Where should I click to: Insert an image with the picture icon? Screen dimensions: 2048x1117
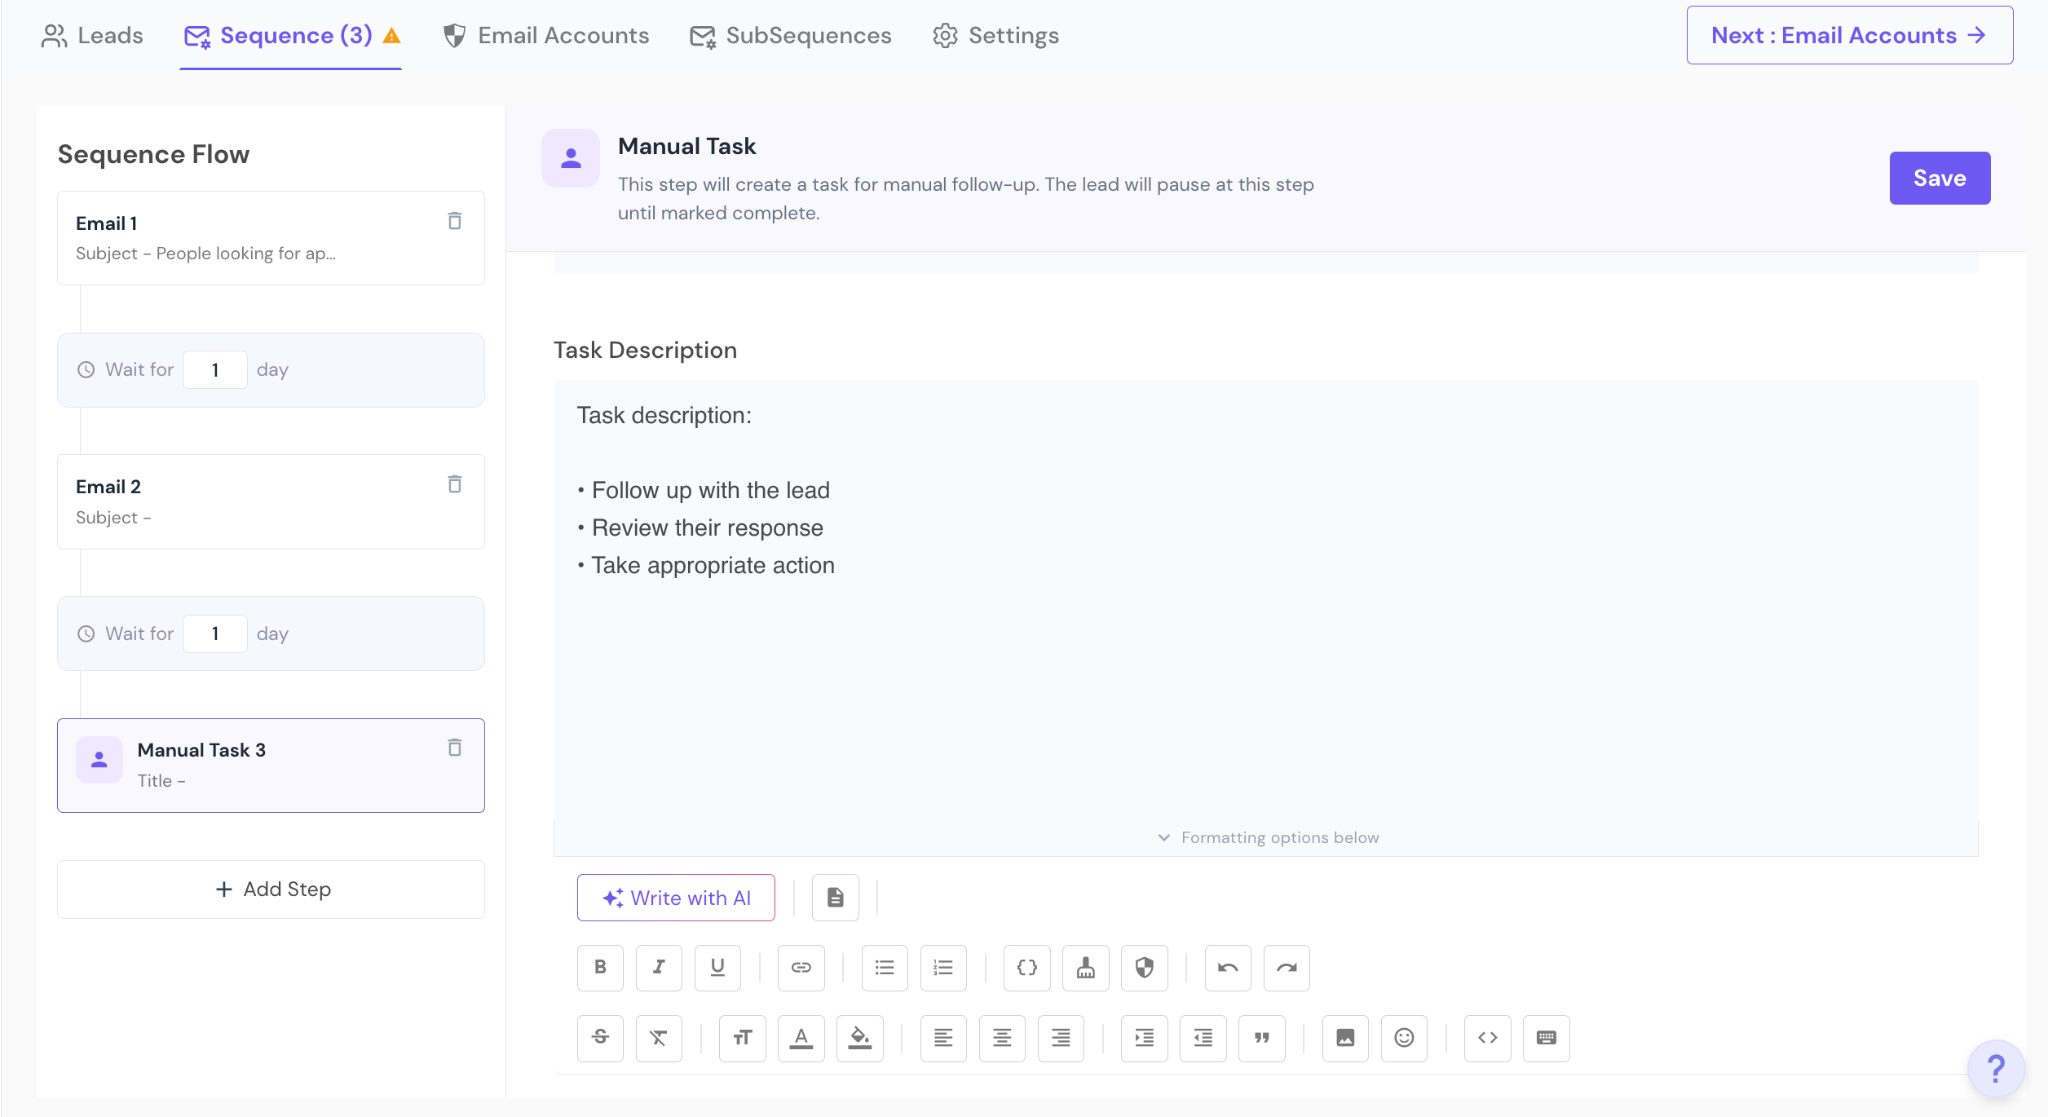pos(1345,1037)
